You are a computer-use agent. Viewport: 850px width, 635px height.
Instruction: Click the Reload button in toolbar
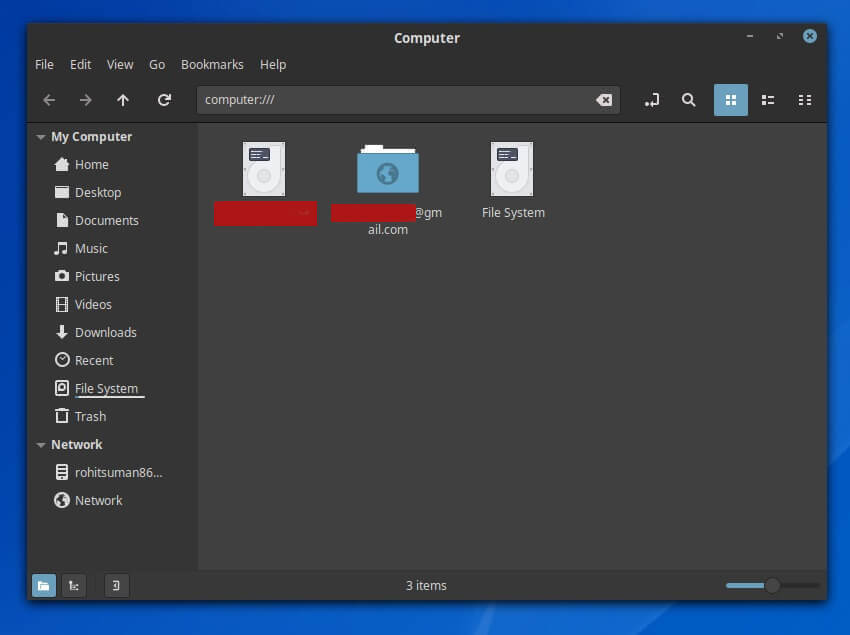coord(164,100)
